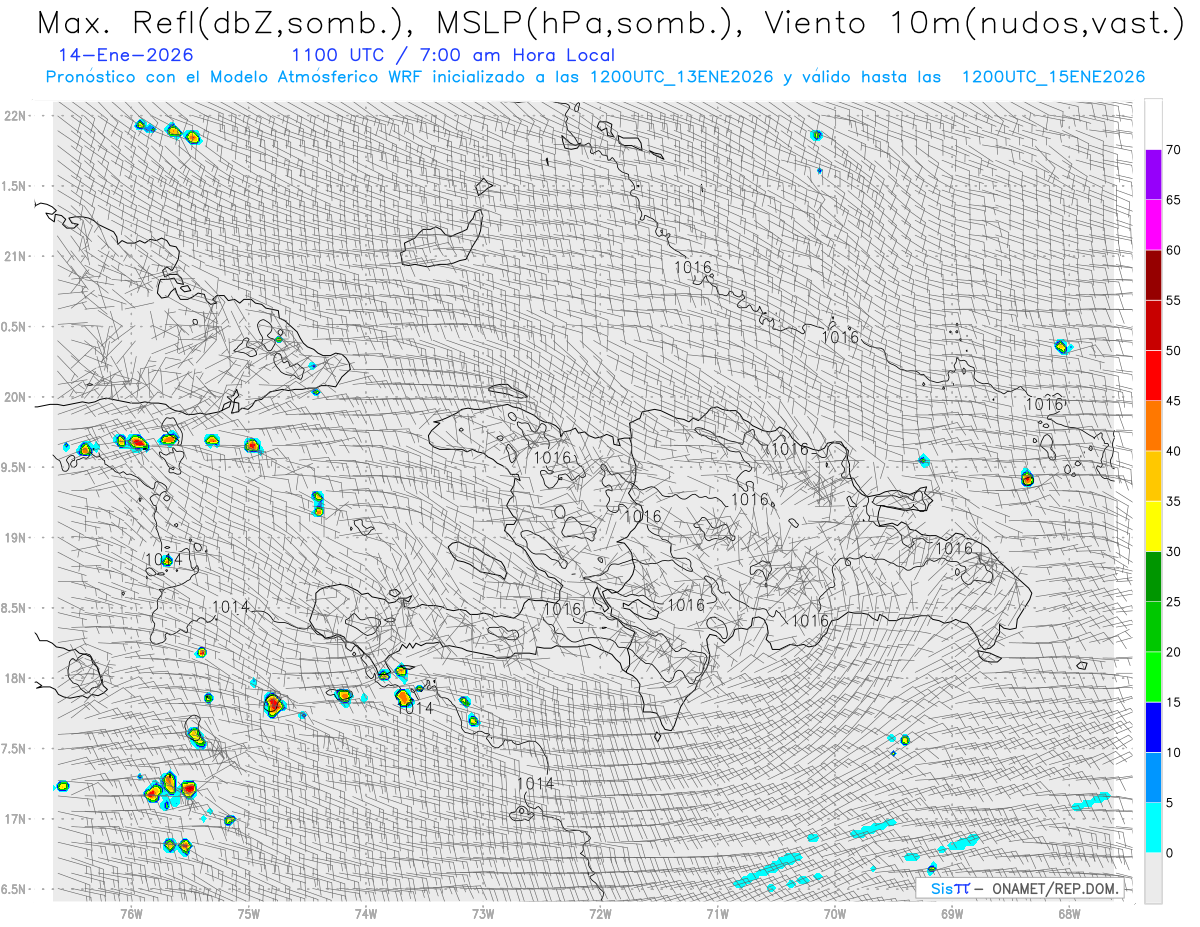1200x927 pixels.
Task: Pick the orange 40–45 dBZ colorbar segment
Action: (x=1153, y=426)
